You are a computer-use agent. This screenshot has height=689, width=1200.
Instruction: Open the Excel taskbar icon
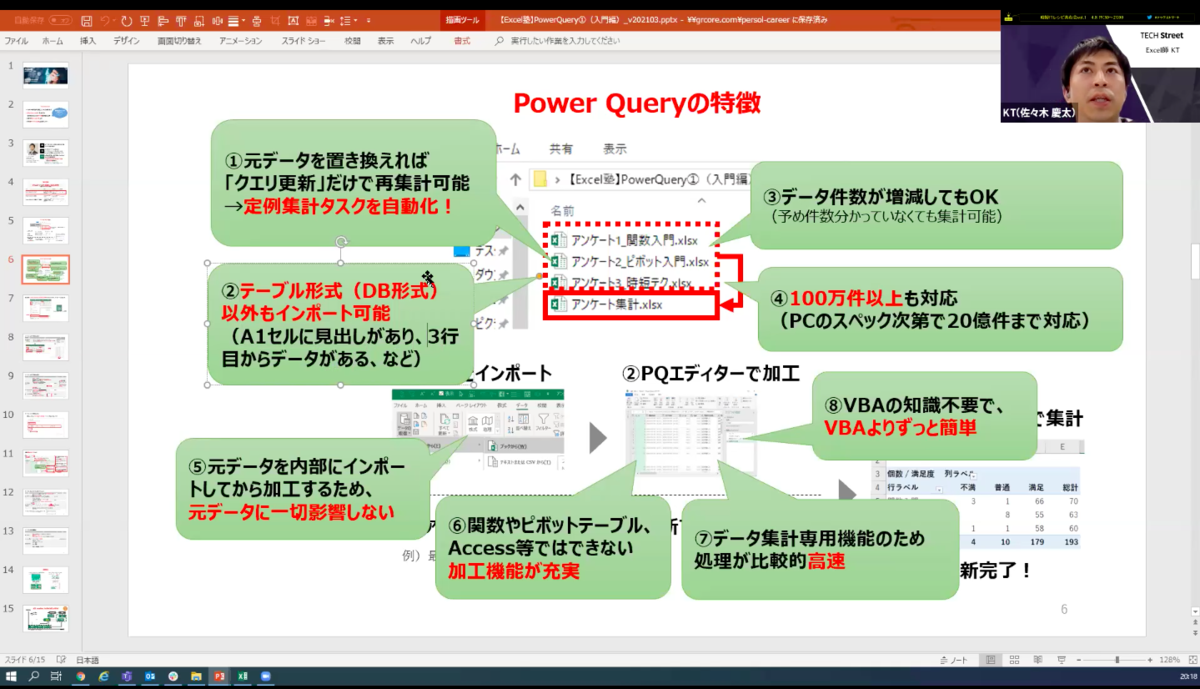pyautogui.click(x=242, y=677)
